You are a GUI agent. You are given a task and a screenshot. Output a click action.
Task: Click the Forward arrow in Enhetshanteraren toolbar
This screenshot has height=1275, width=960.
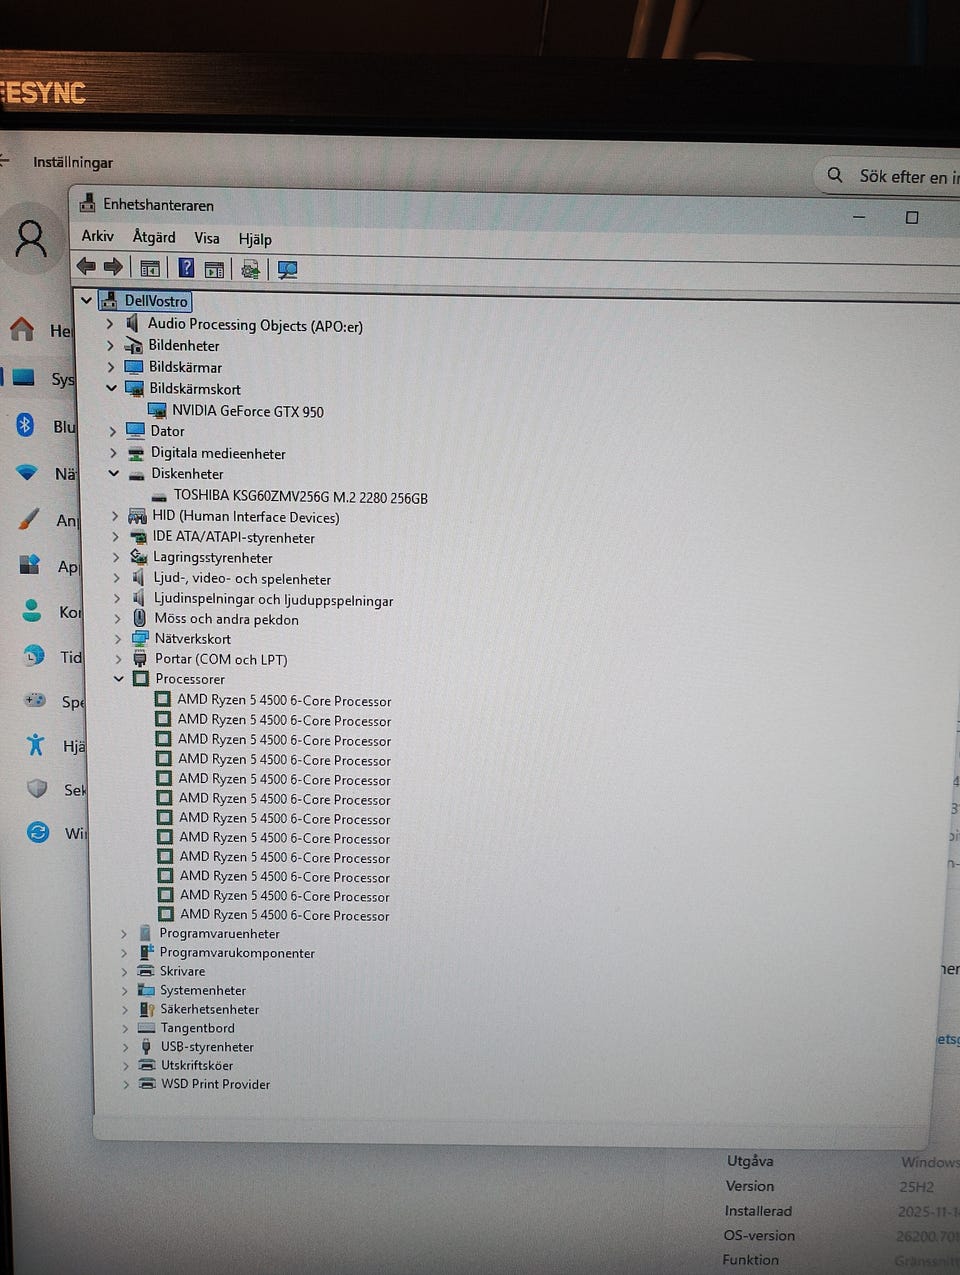(113, 267)
